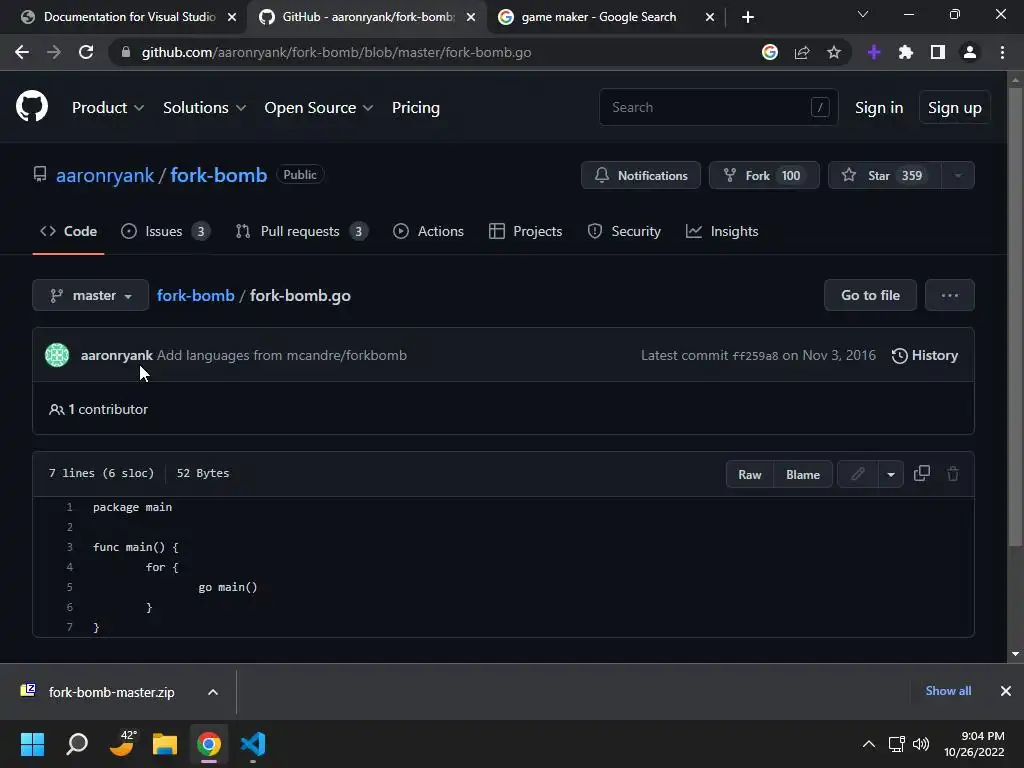The width and height of the screenshot is (1024, 768).
Task: Open Windows Start menu
Action: 32,744
